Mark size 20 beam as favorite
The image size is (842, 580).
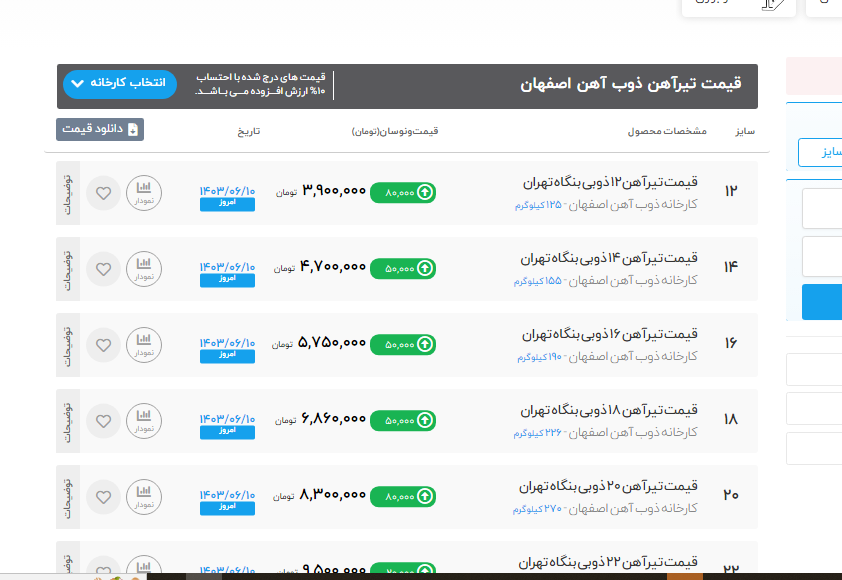pos(103,497)
